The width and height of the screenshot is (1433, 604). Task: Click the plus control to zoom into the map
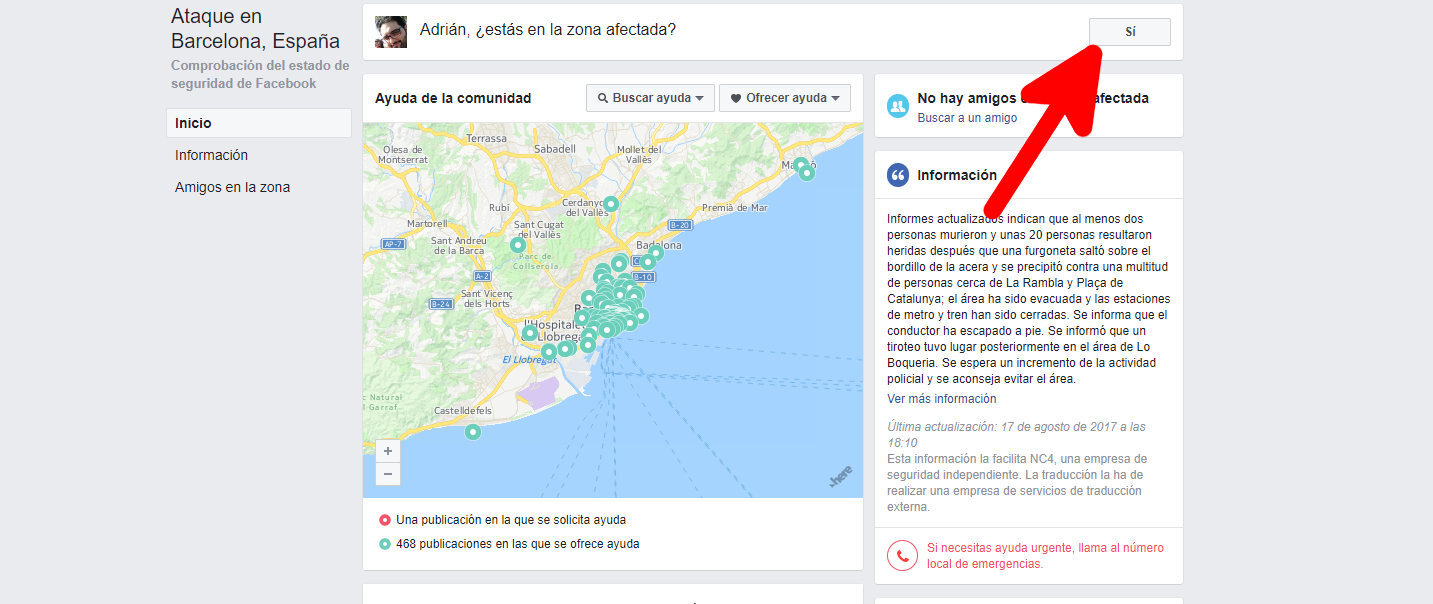pos(387,450)
